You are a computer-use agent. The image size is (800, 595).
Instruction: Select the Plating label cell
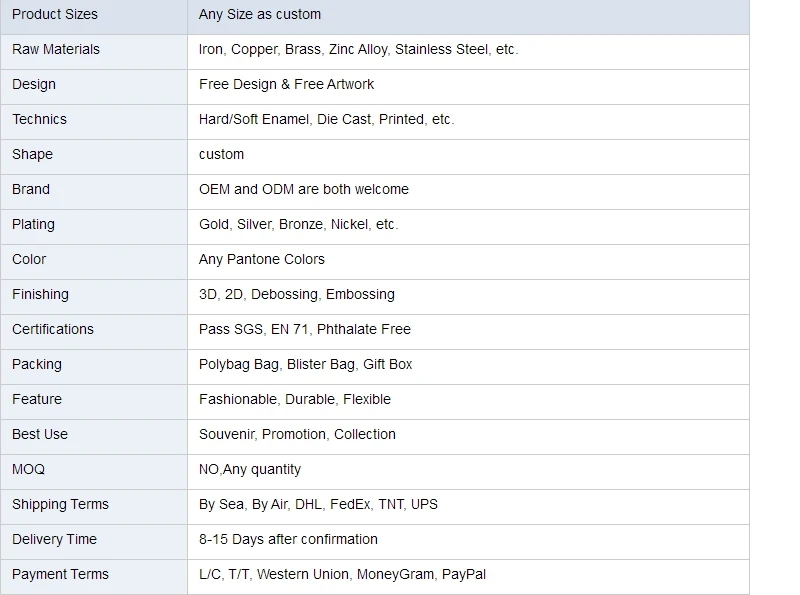tap(94, 227)
